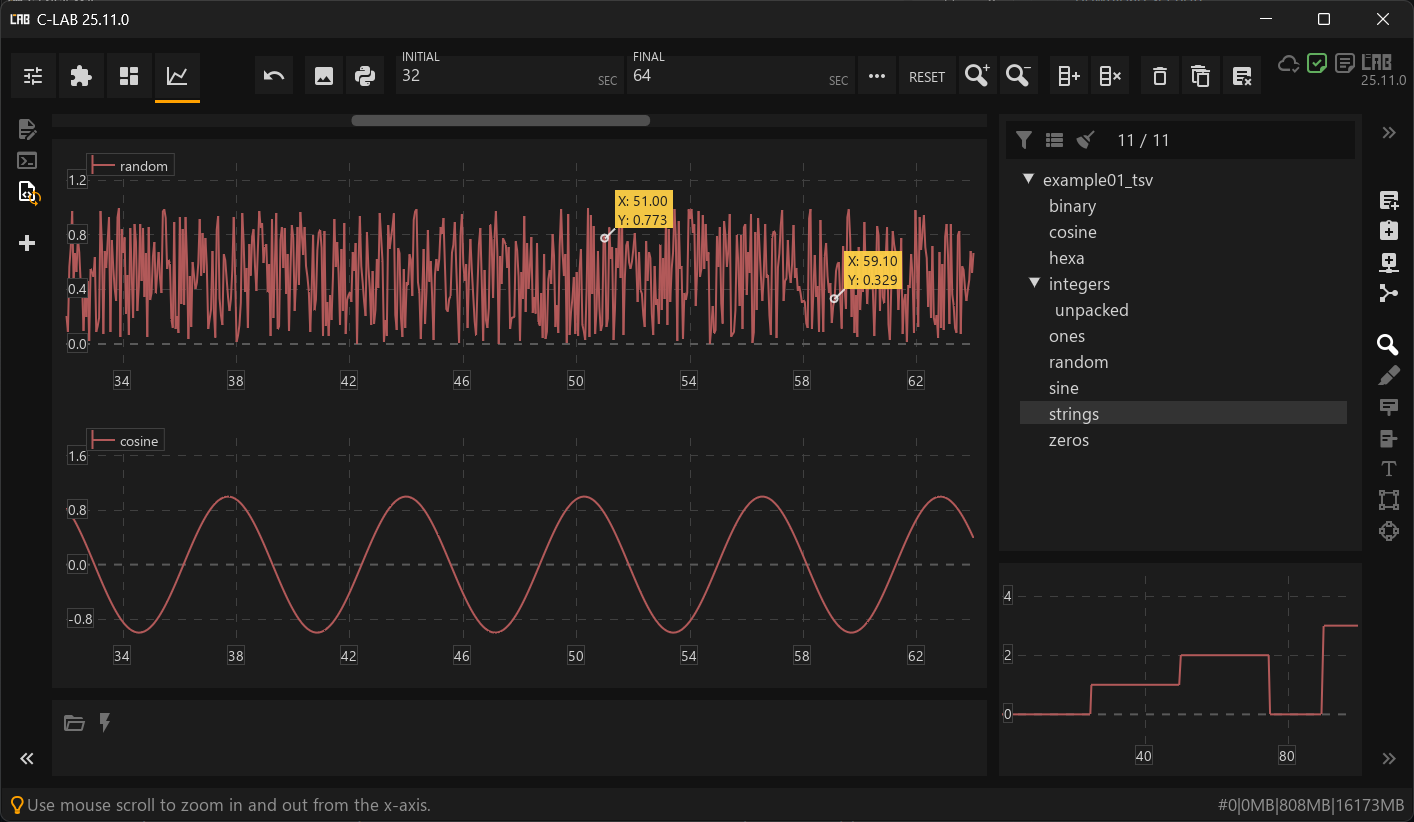Click the clipboard plus icon
Image resolution: width=1414 pixels, height=822 pixels.
pos(1389,231)
